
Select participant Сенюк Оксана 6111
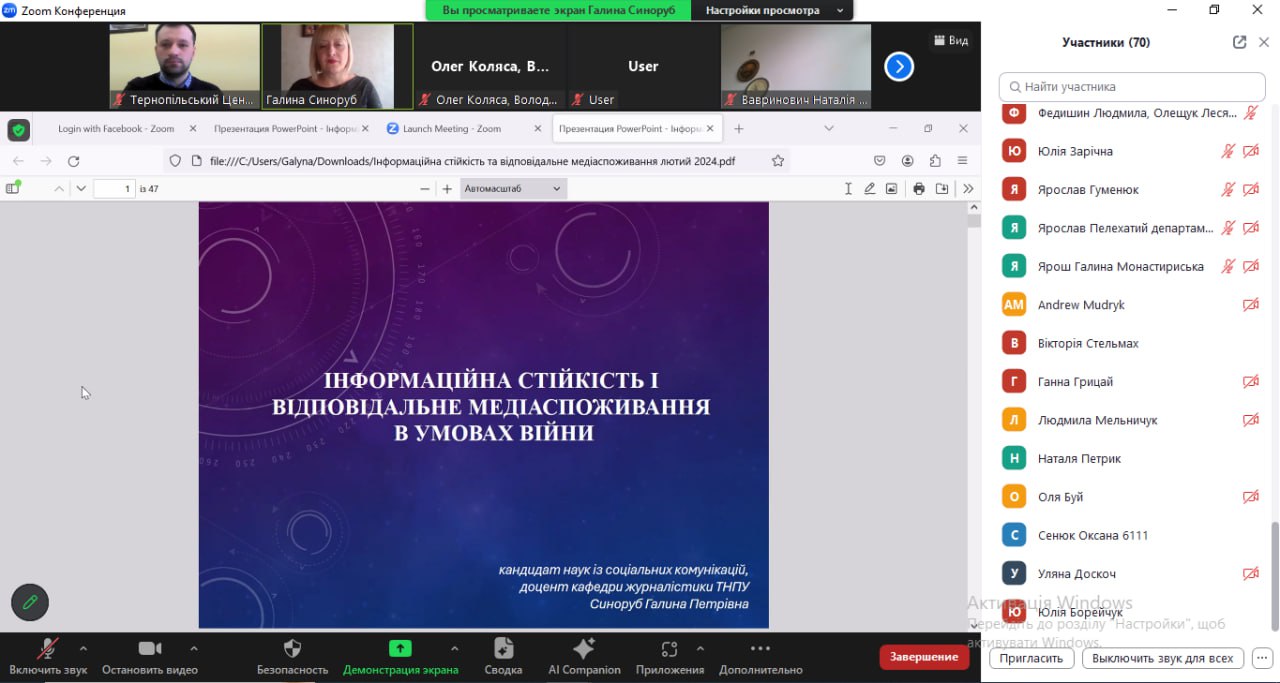point(1132,535)
